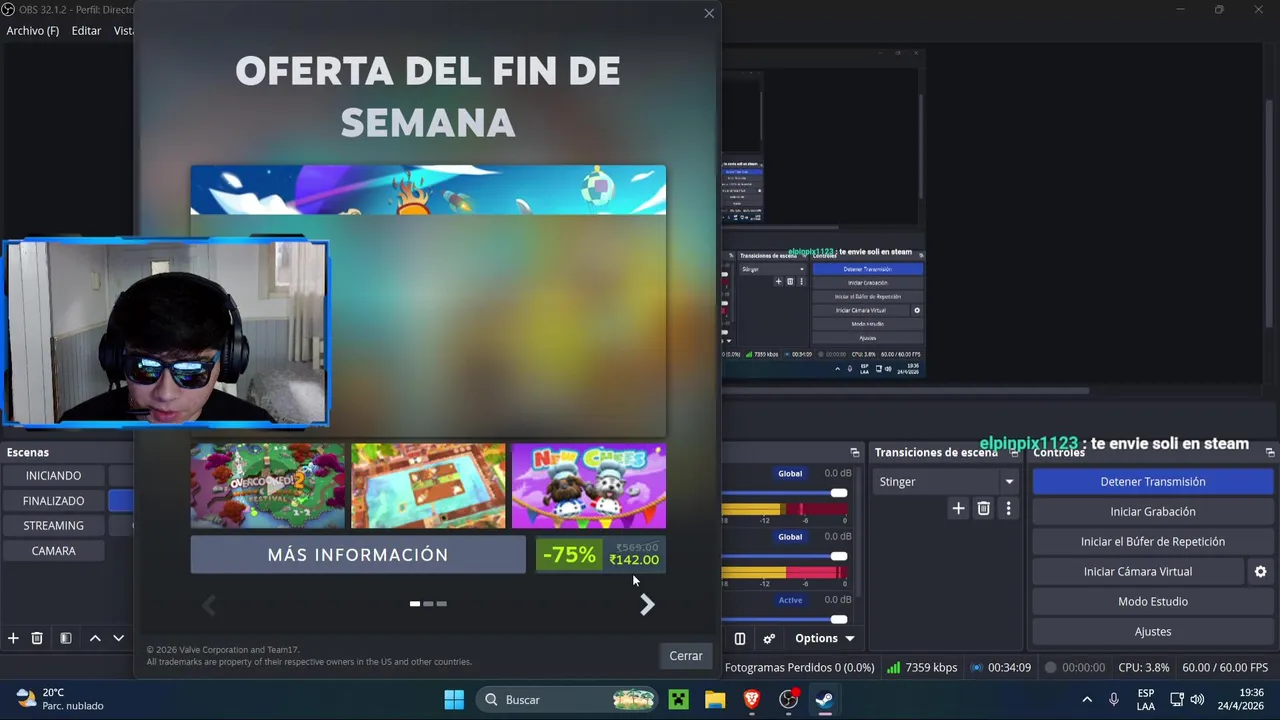The width and height of the screenshot is (1280, 720).
Task: Open Ajustes settings
Action: (1153, 632)
